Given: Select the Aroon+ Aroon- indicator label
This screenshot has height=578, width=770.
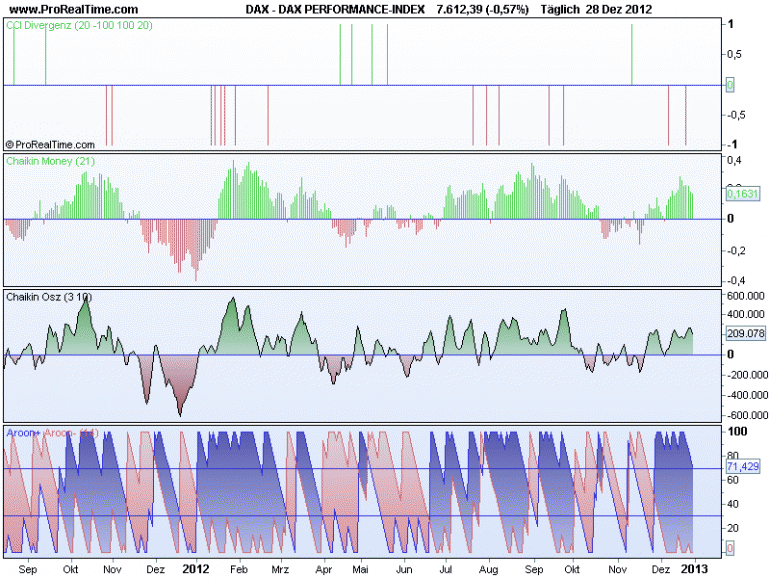Looking at the screenshot, I should [52, 433].
